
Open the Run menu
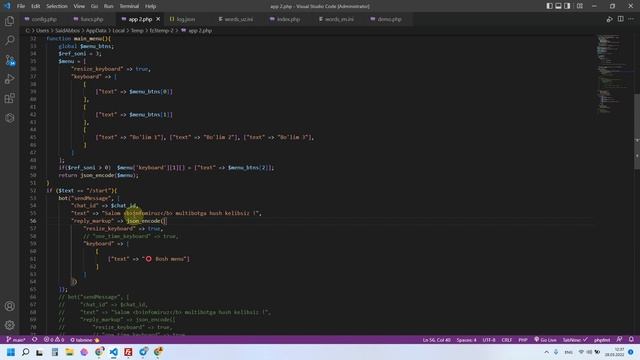tap(108, 6)
